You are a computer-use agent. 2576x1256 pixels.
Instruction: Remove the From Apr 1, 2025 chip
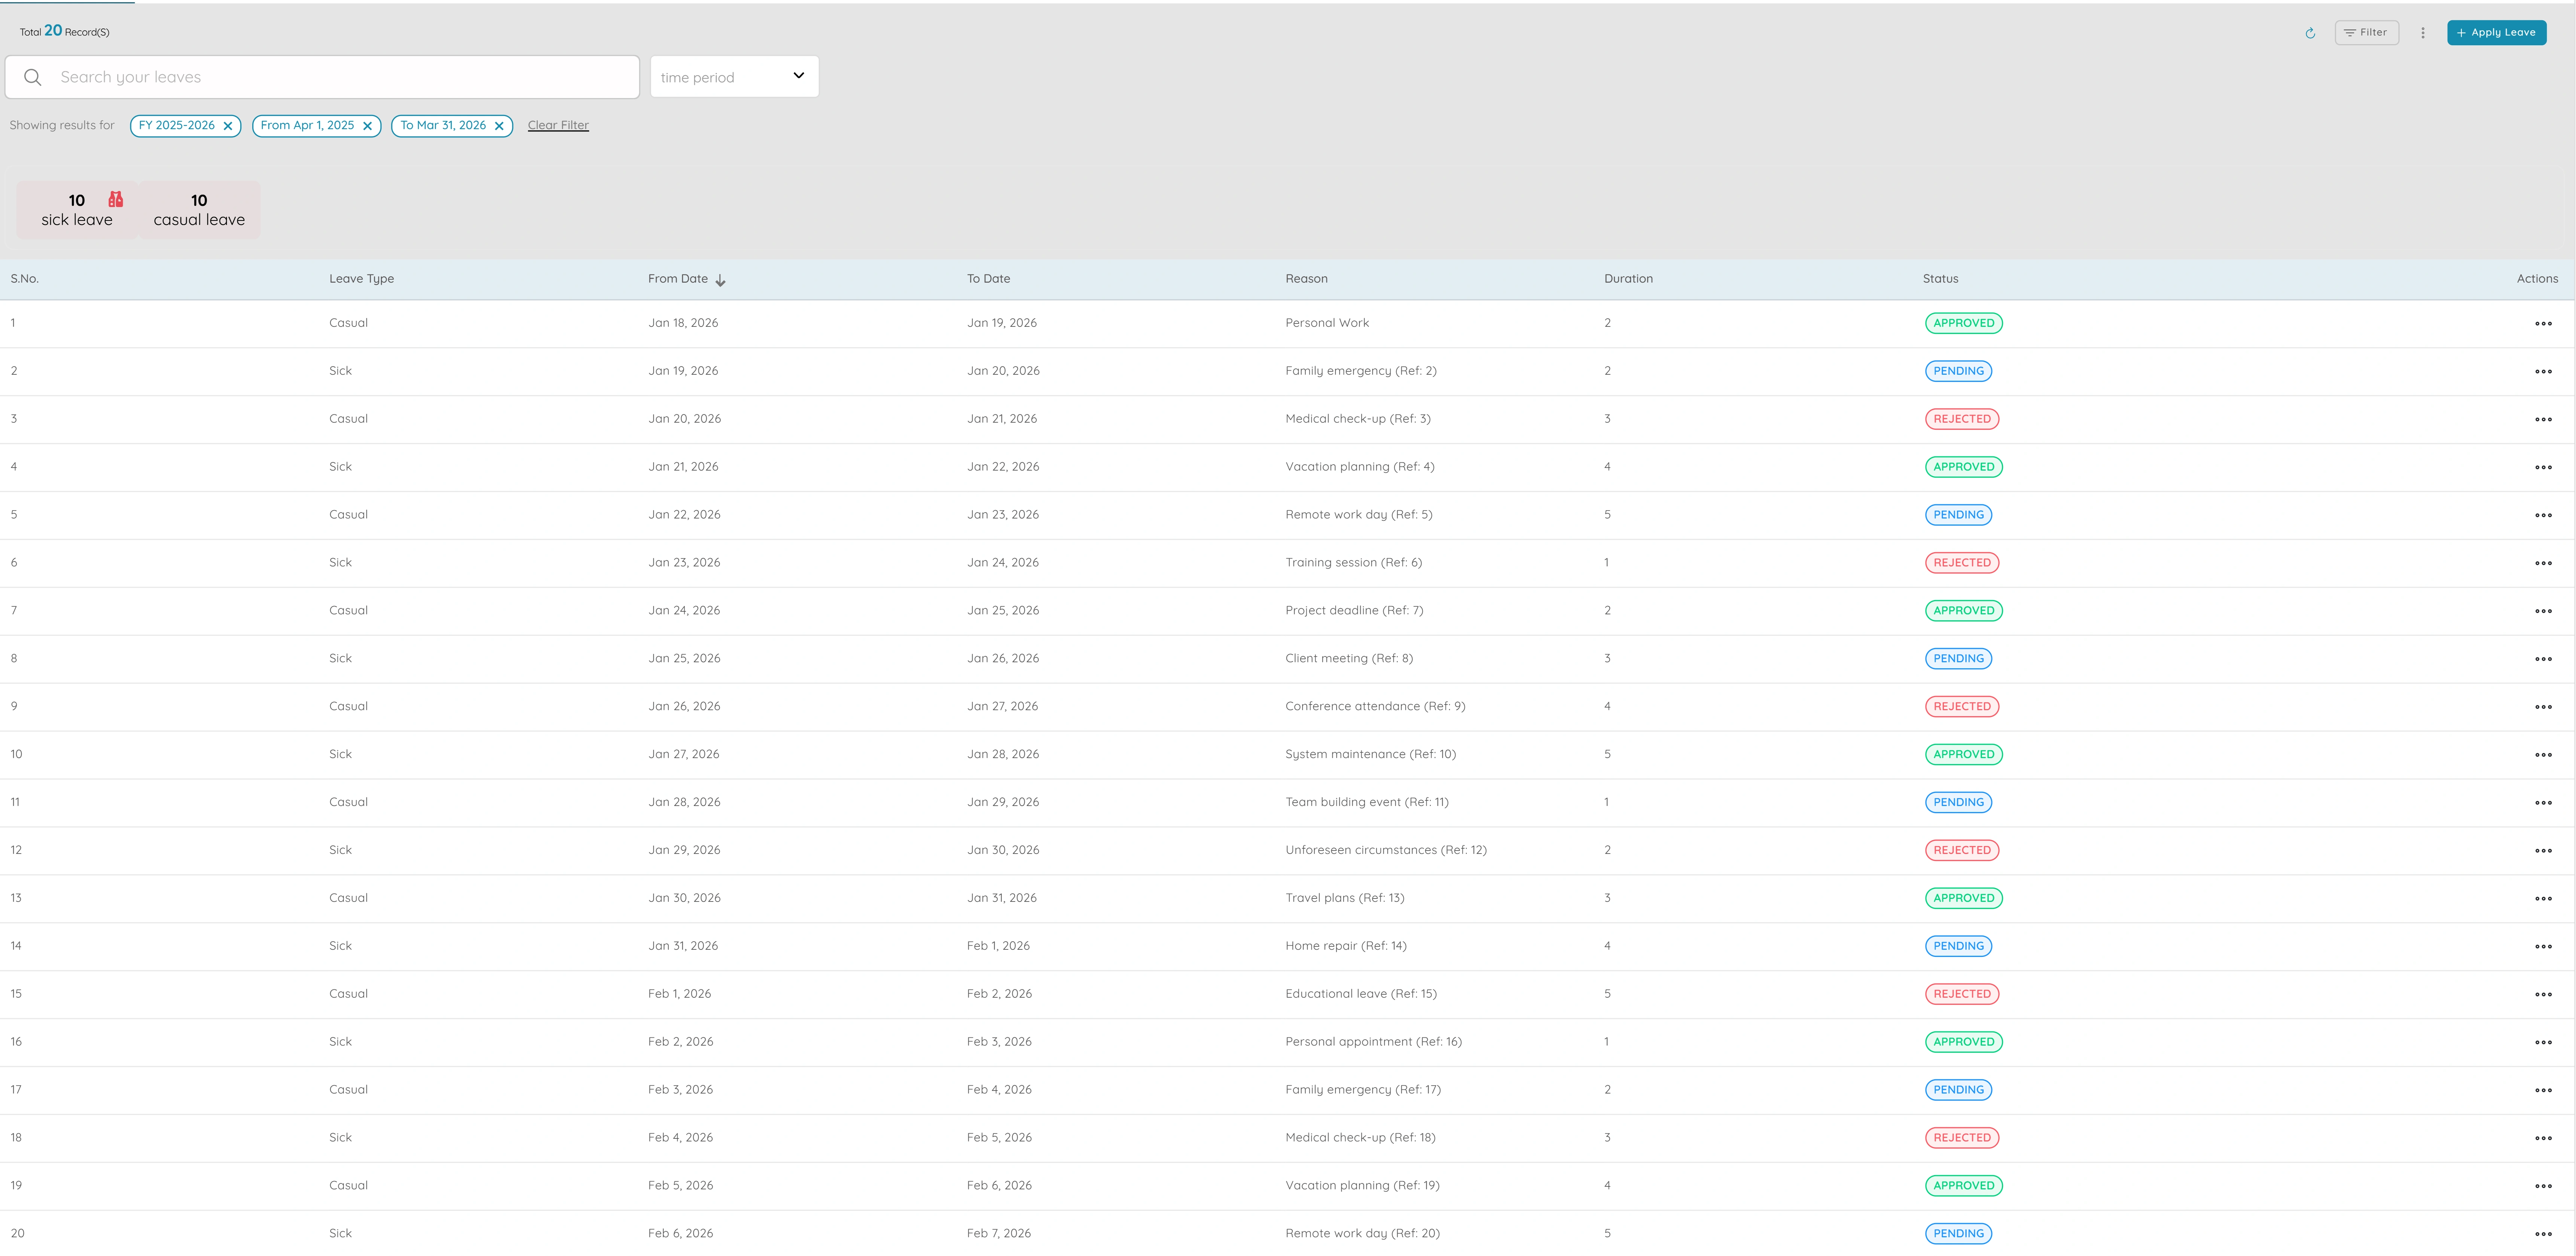pos(367,126)
